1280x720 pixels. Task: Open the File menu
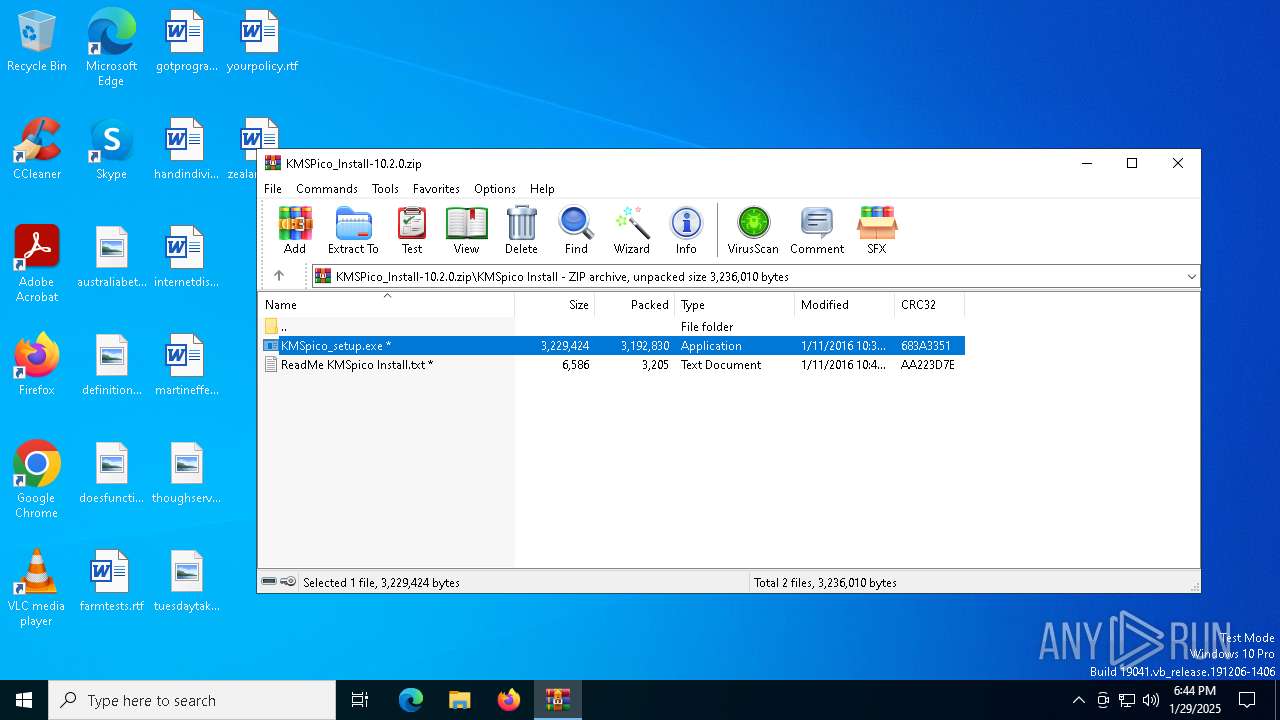[x=273, y=189]
